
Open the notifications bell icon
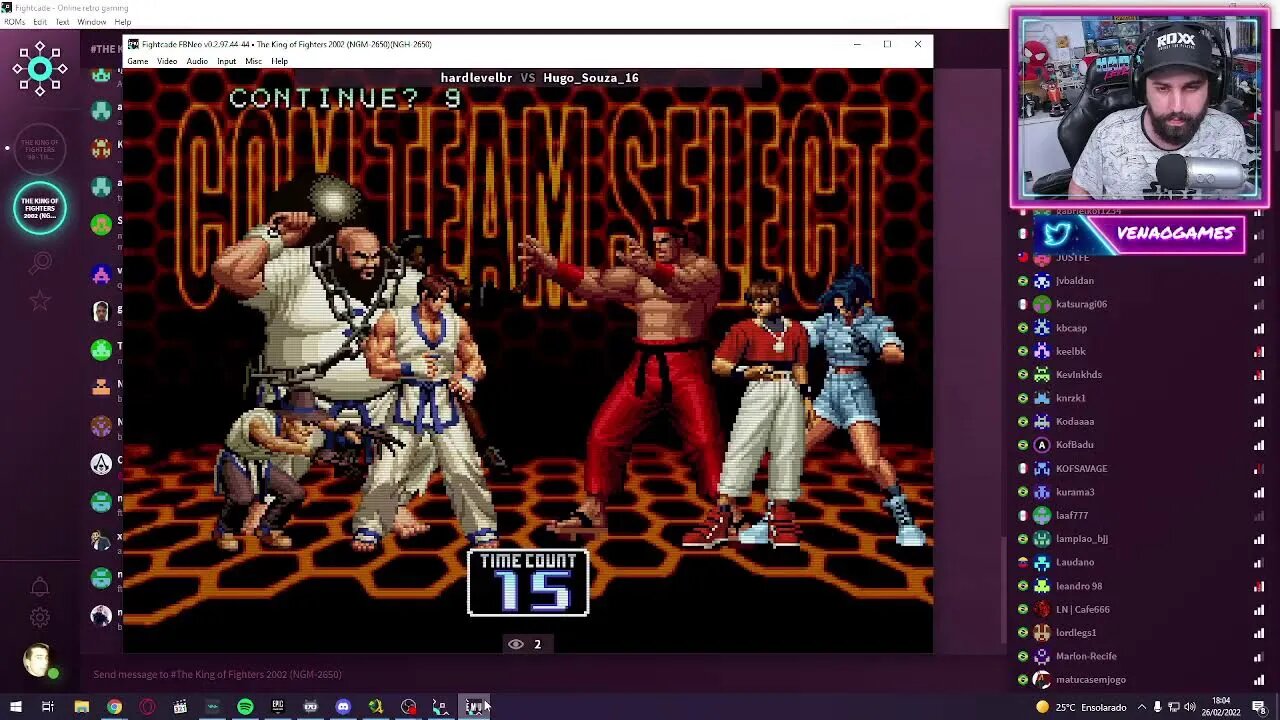pos(40,587)
